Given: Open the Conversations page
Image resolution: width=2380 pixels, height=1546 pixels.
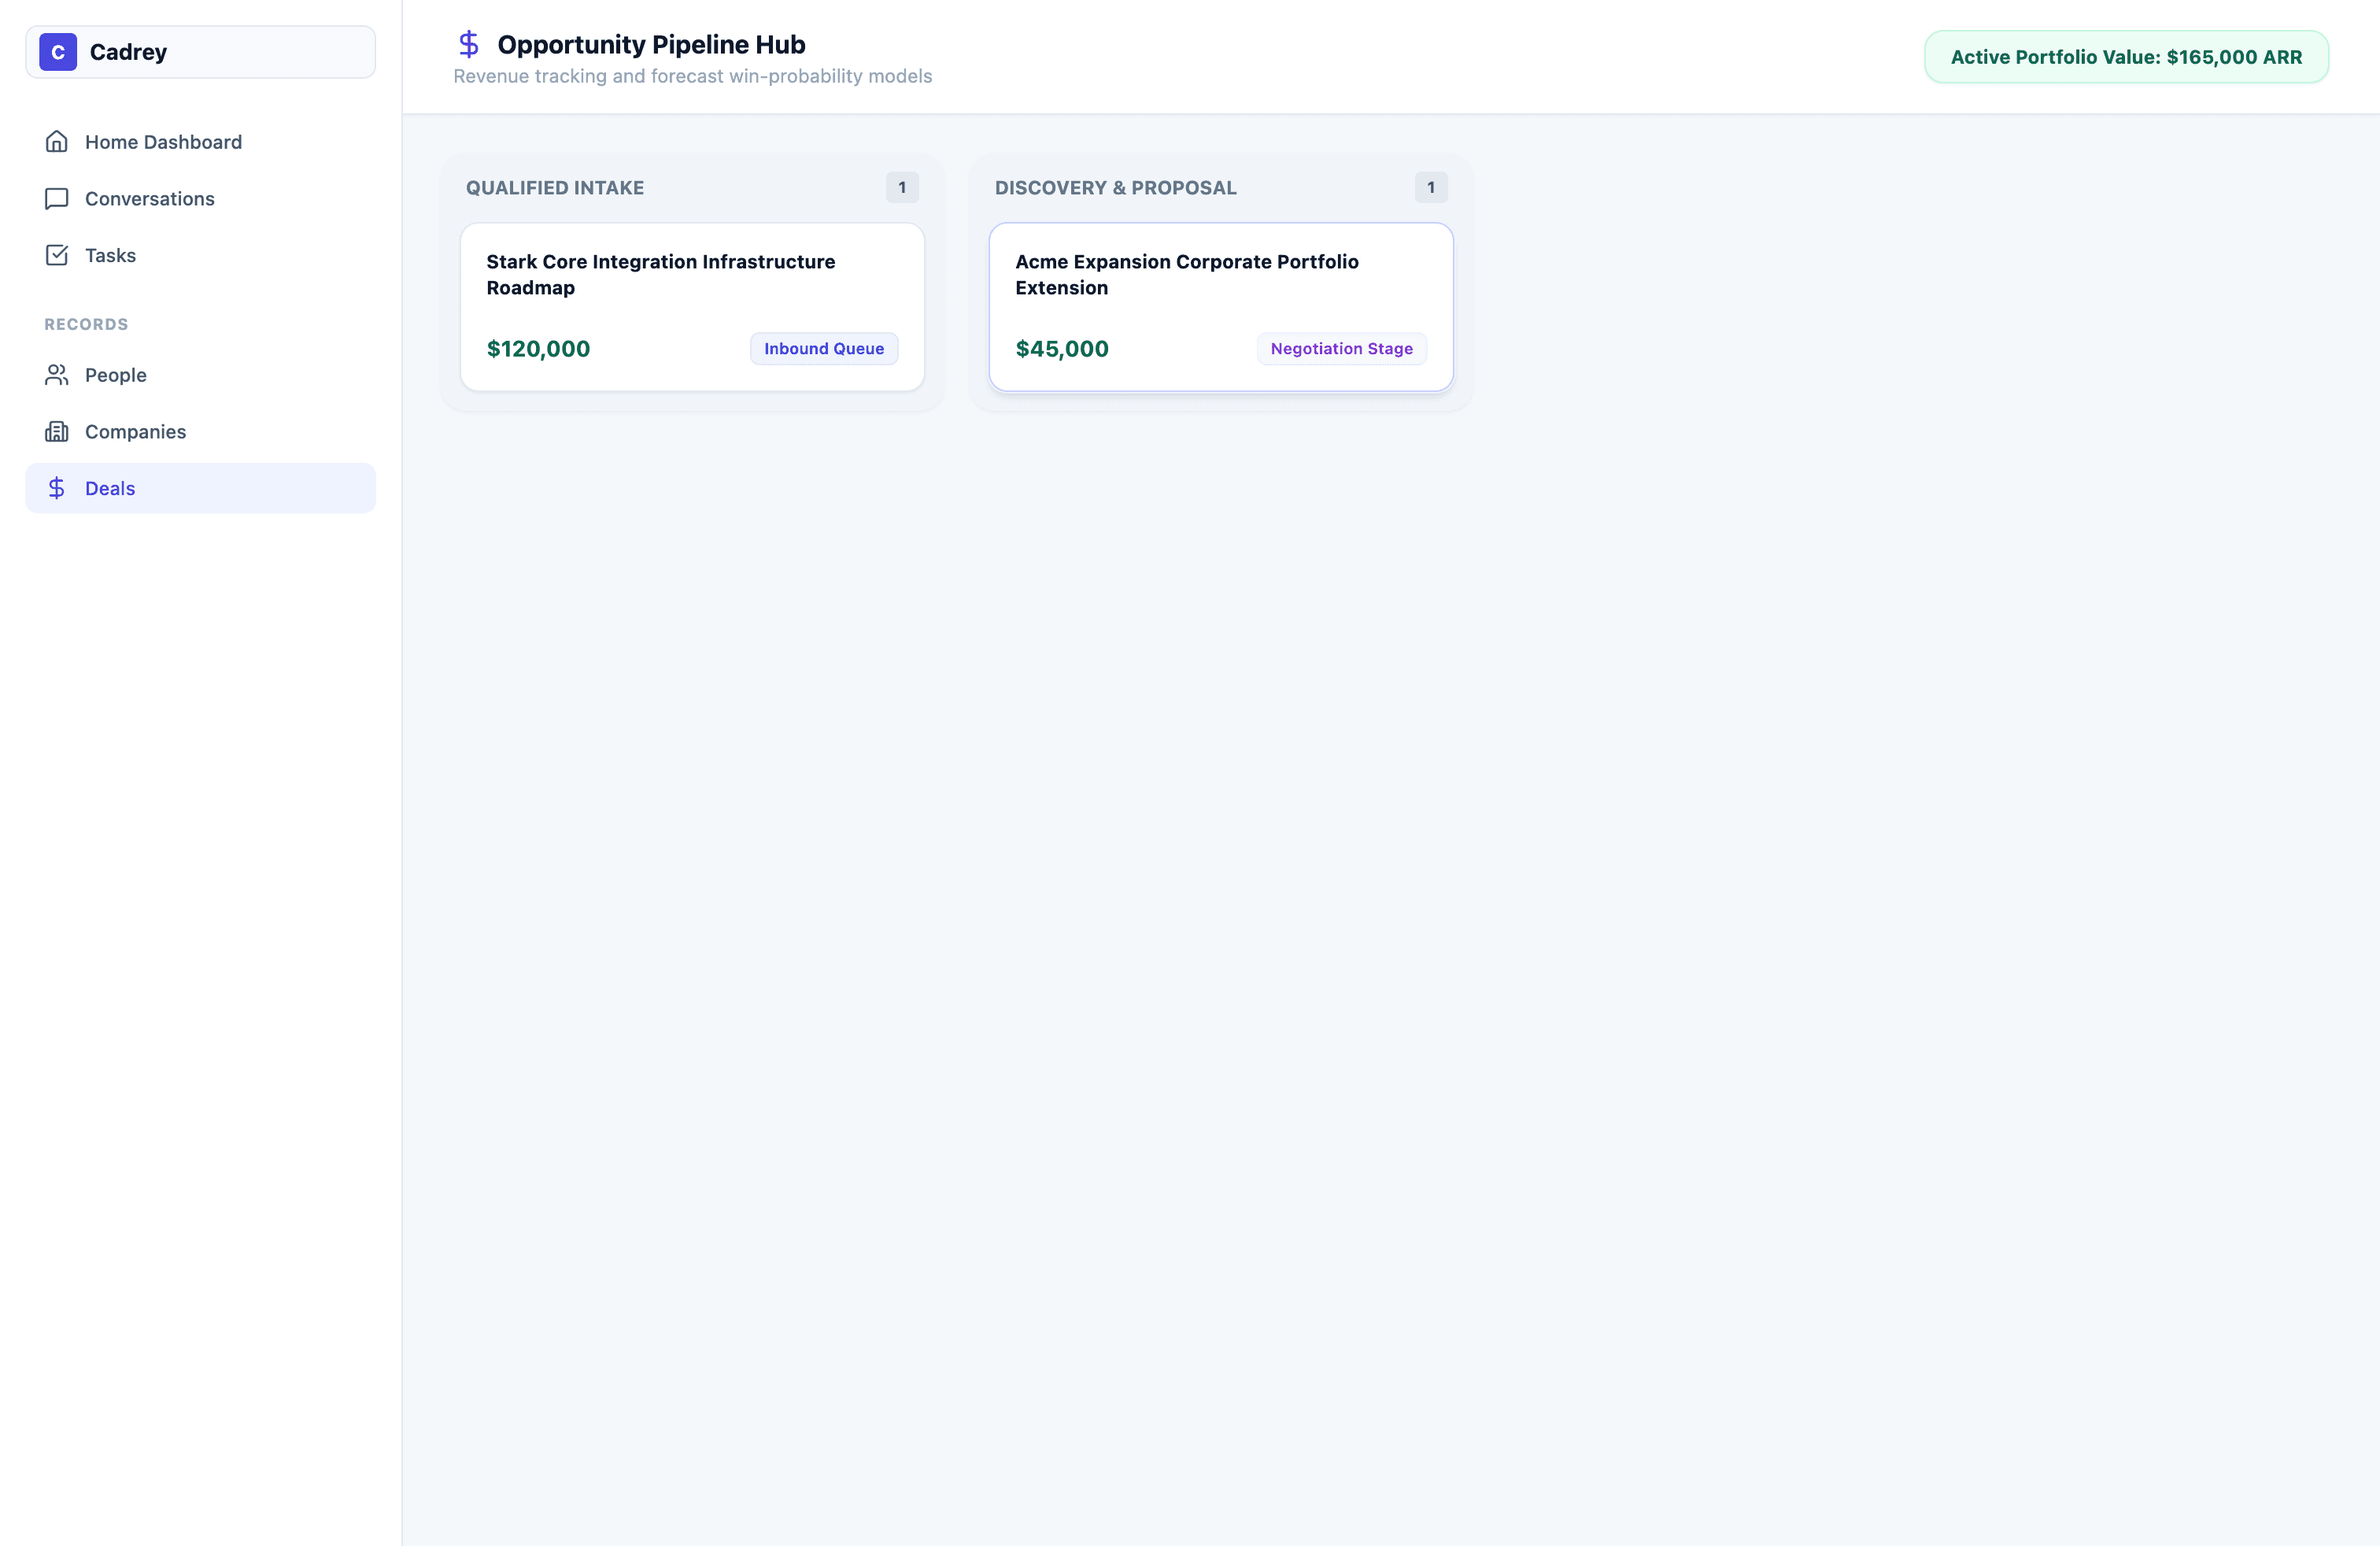Looking at the screenshot, I should (x=200, y=199).
